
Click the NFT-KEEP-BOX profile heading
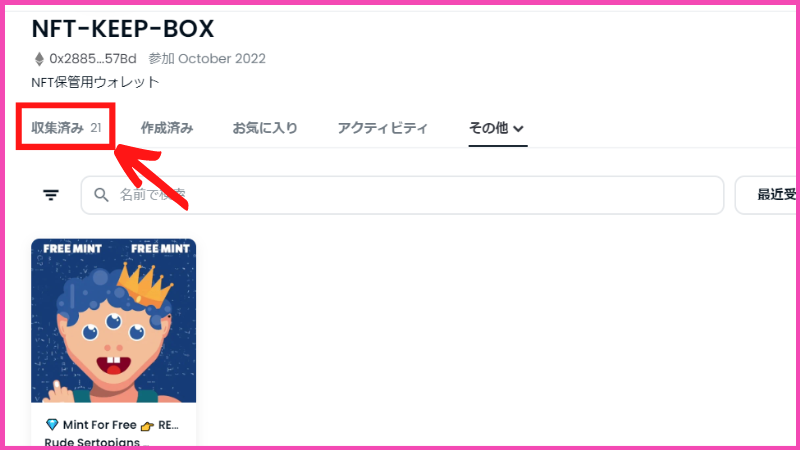click(x=123, y=29)
